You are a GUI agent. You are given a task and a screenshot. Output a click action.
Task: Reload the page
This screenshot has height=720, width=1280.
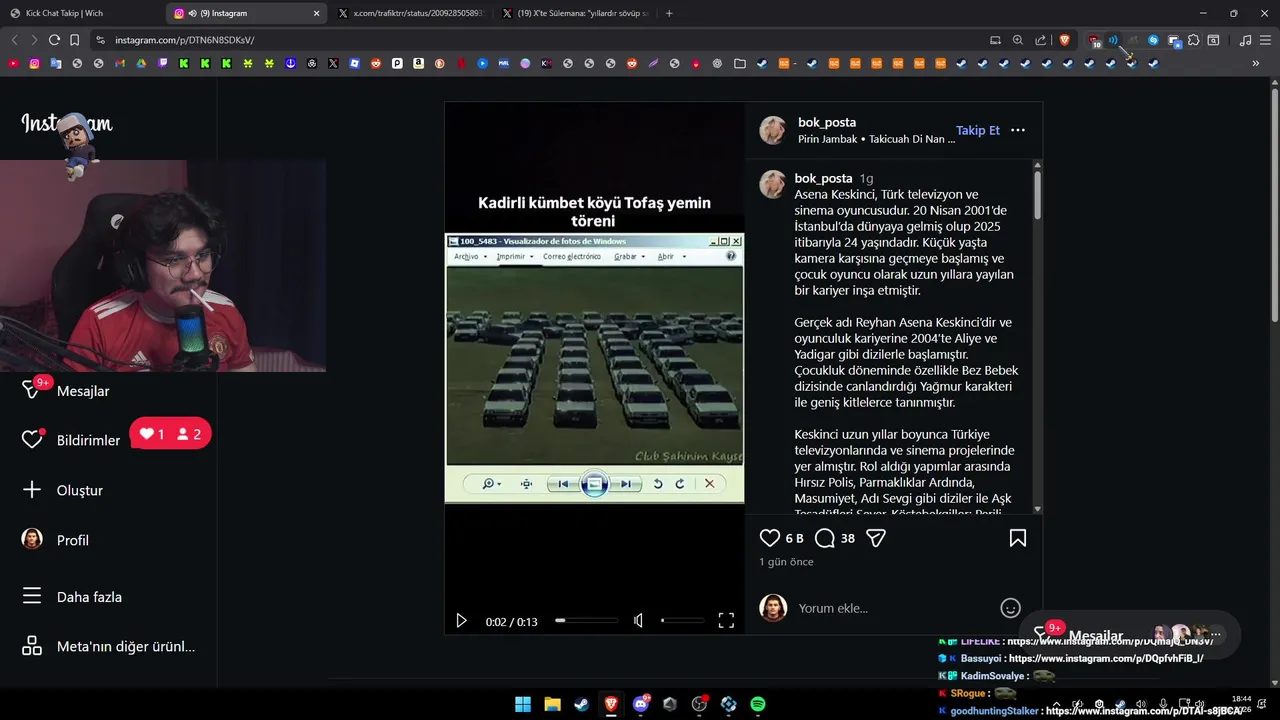coord(54,40)
